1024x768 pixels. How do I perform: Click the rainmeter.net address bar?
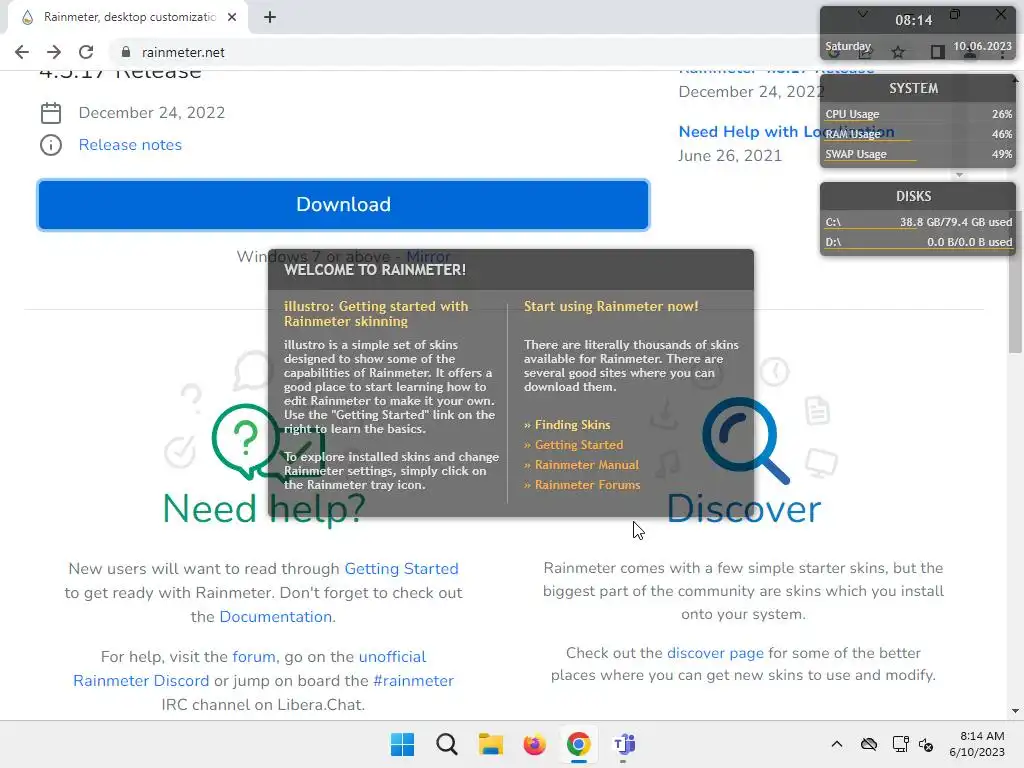(457, 52)
